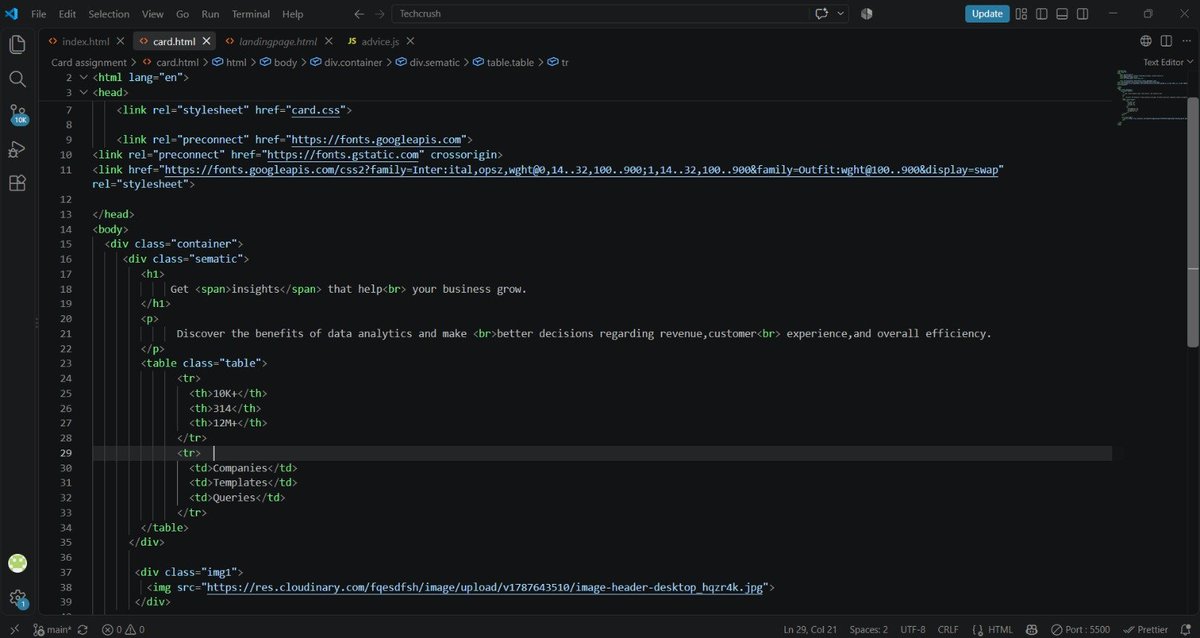1200x638 pixels.
Task: Click the globe preview icon in editor toolbar
Action: [1146, 41]
